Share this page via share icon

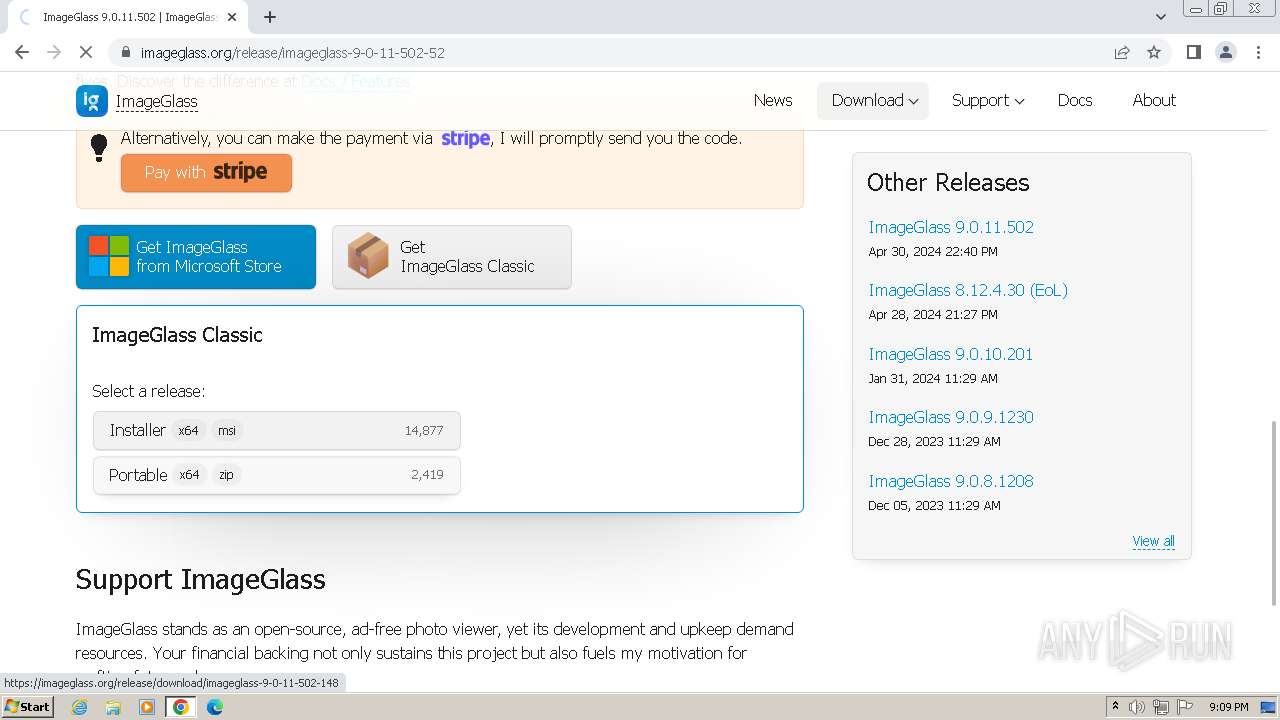pyautogui.click(x=1122, y=52)
